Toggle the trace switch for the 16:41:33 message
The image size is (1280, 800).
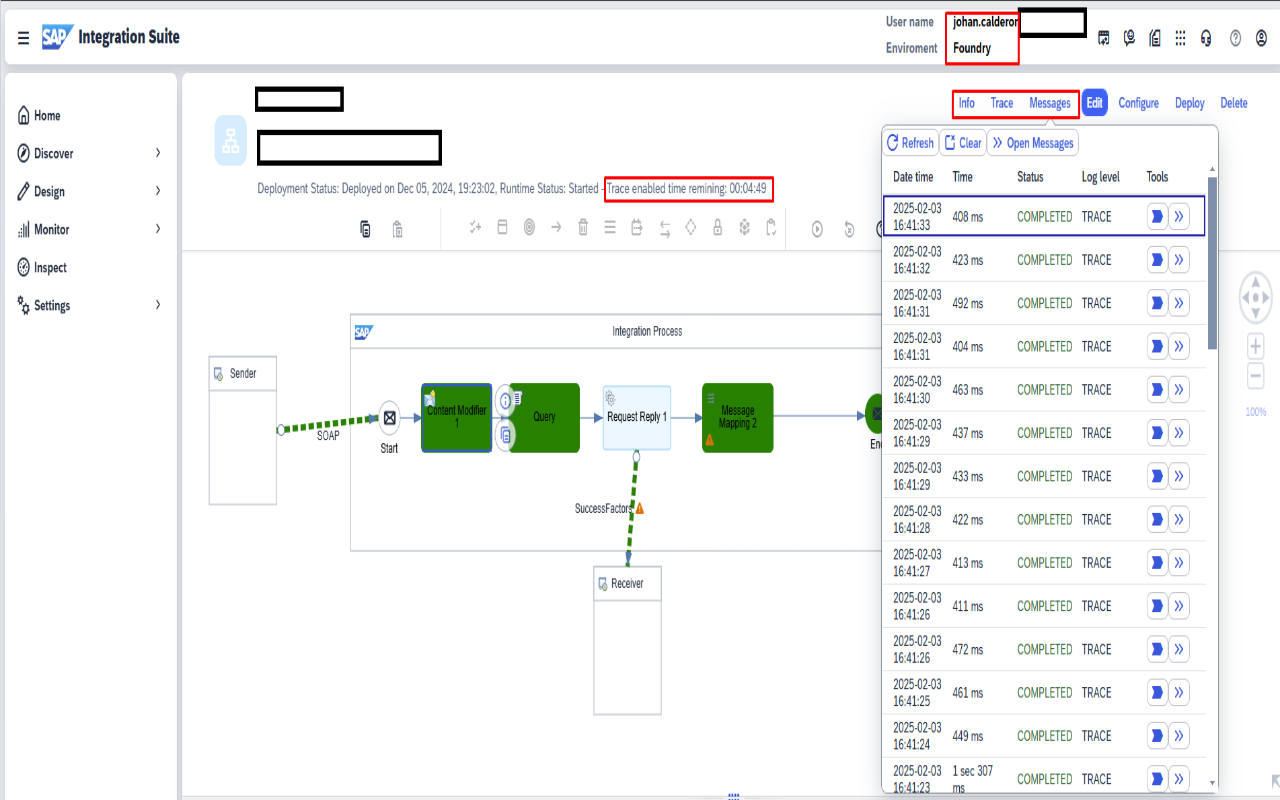tap(1157, 215)
